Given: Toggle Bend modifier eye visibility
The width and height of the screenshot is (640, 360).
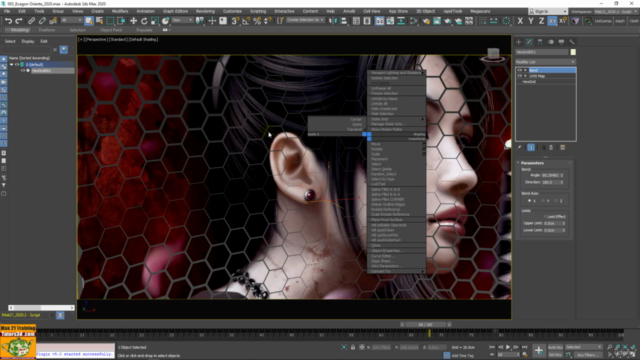Looking at the screenshot, I should point(520,70).
